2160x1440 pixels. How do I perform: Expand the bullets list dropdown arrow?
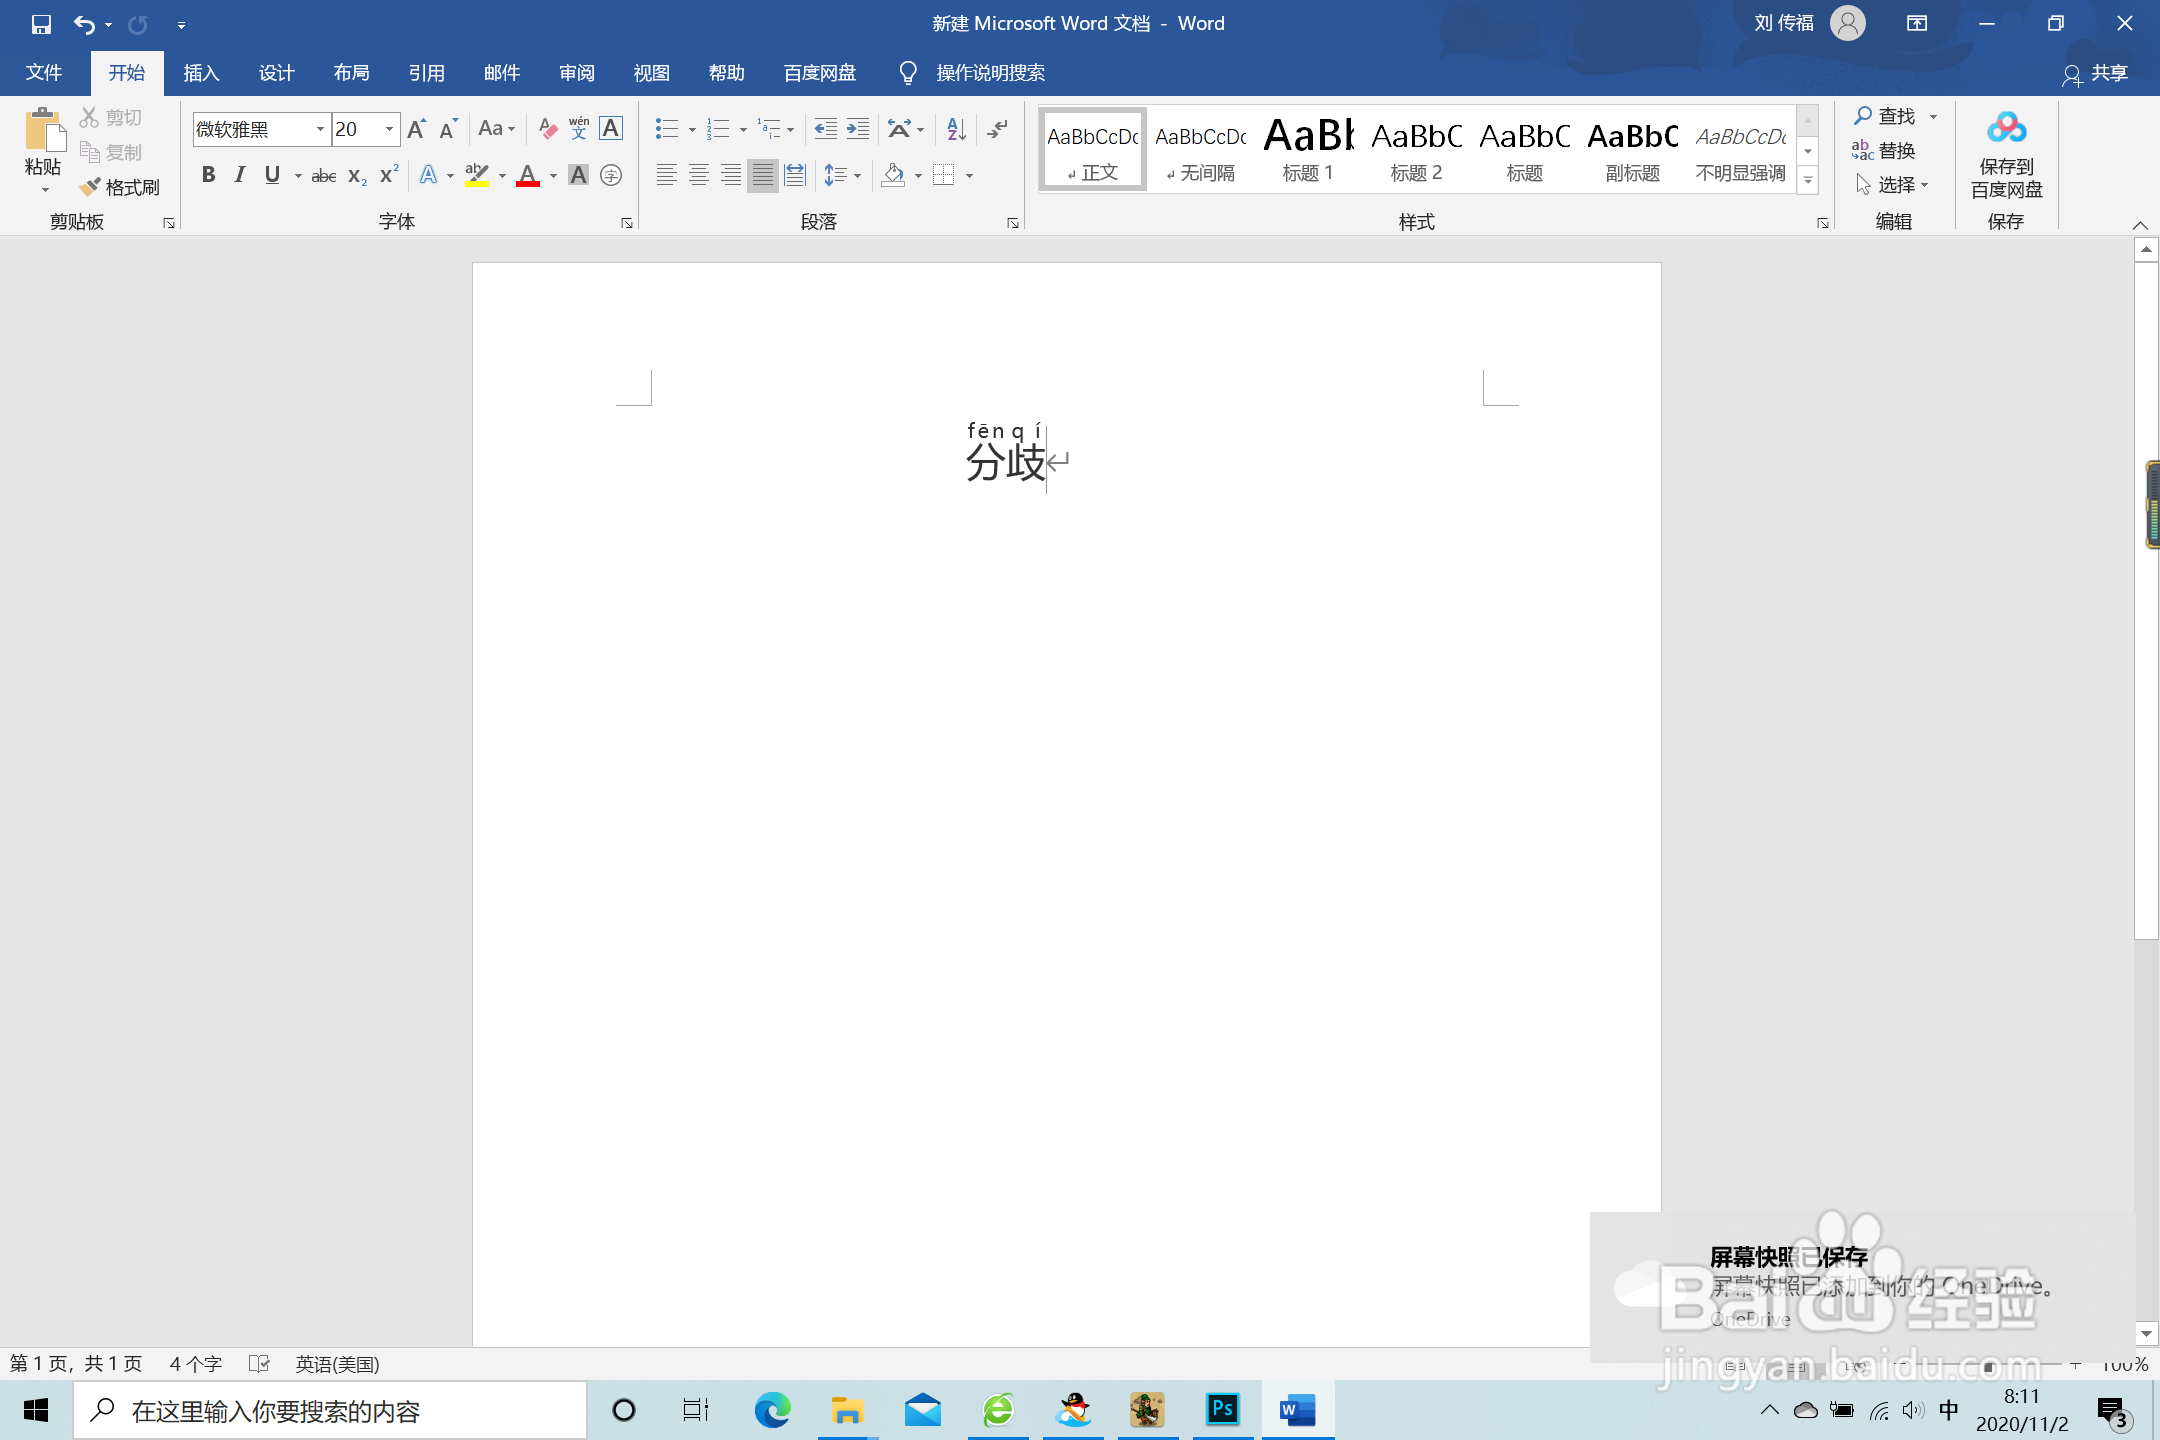pyautogui.click(x=691, y=130)
